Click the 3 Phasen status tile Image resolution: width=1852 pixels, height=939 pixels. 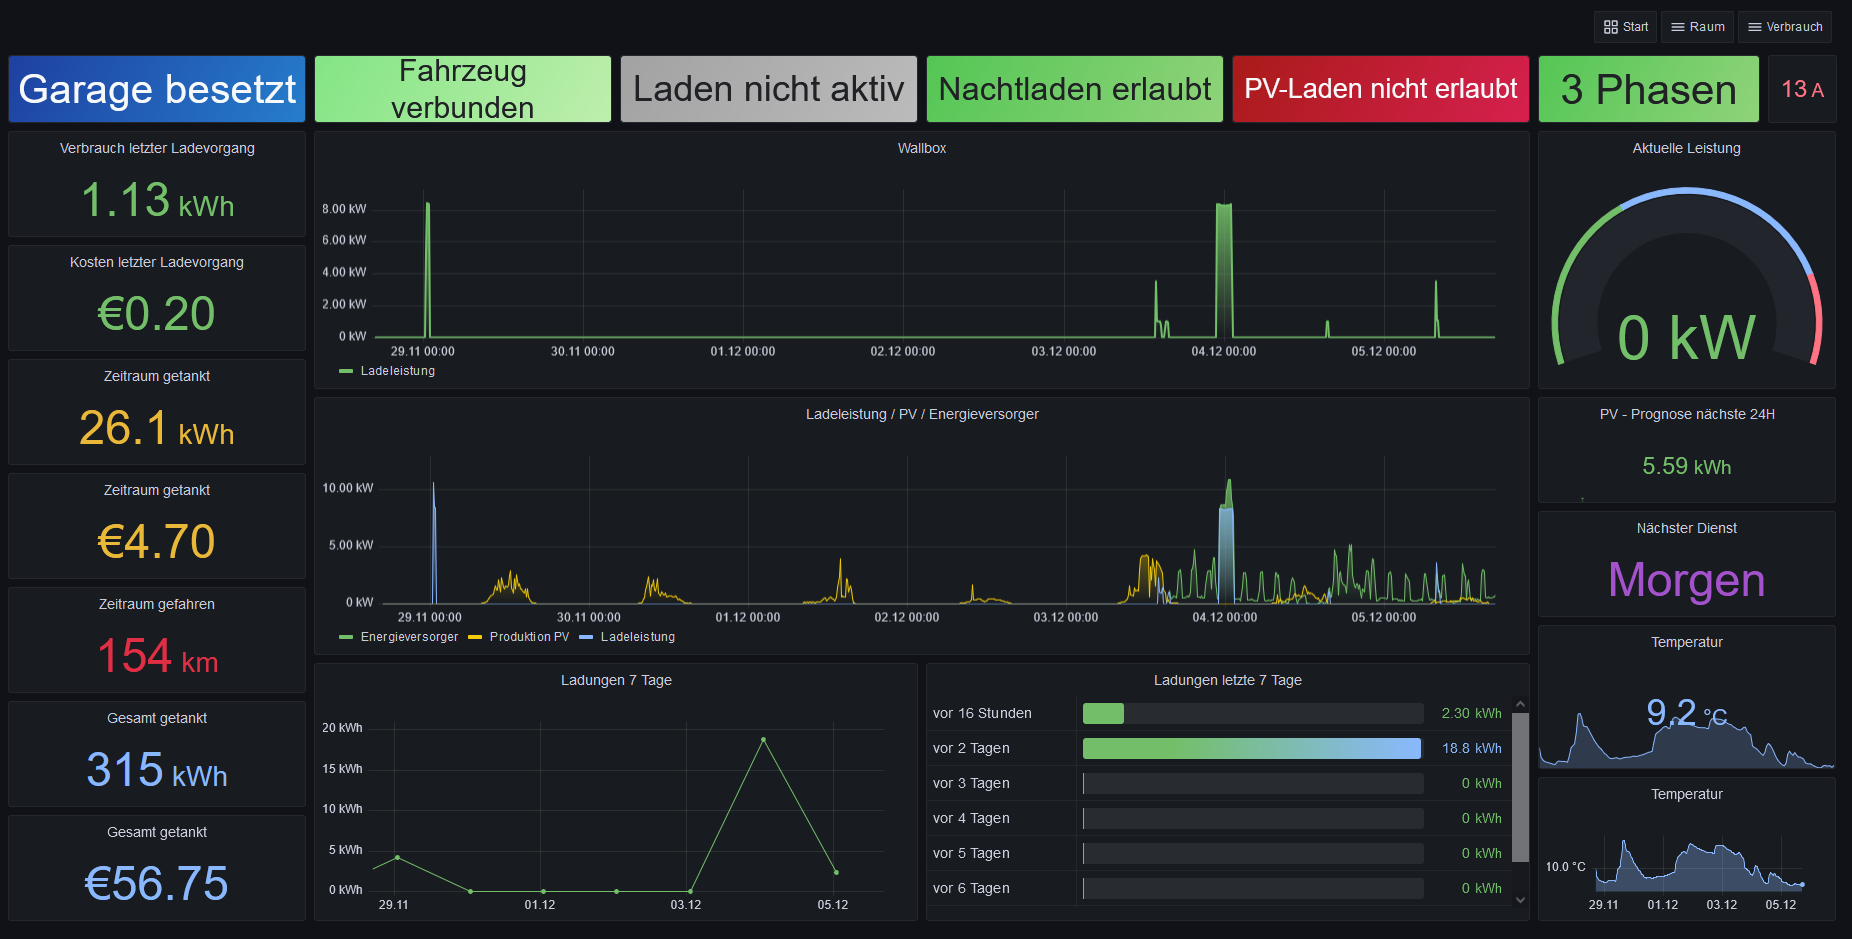[1649, 89]
